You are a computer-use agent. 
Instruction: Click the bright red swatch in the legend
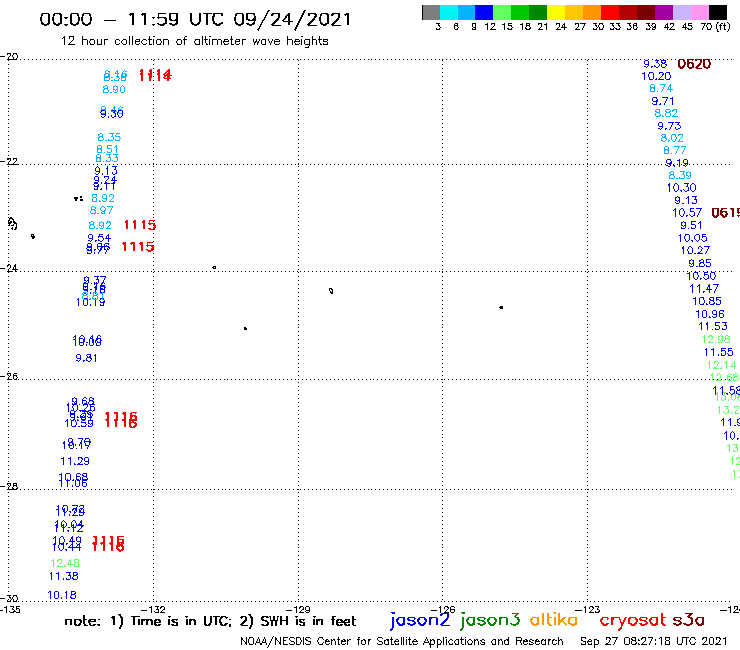610,13
